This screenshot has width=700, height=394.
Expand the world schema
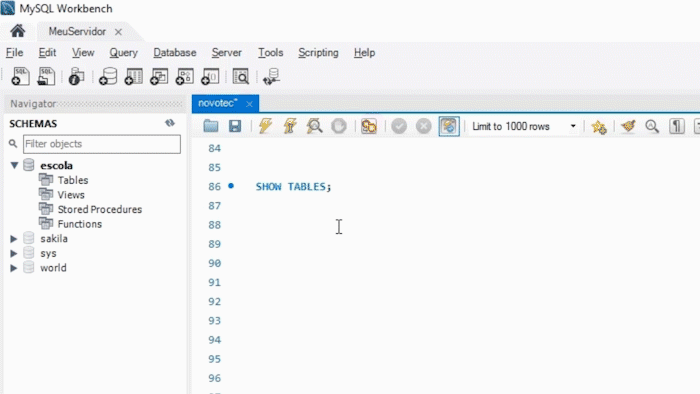[x=14, y=268]
